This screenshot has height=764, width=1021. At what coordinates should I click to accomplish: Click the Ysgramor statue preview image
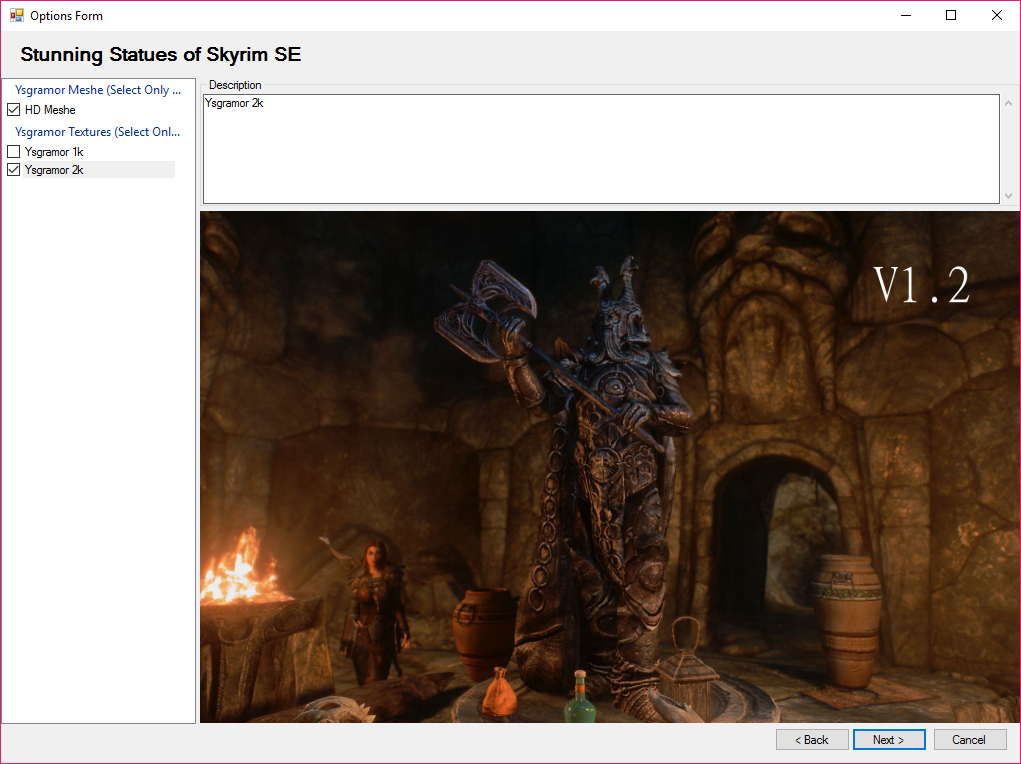point(609,467)
